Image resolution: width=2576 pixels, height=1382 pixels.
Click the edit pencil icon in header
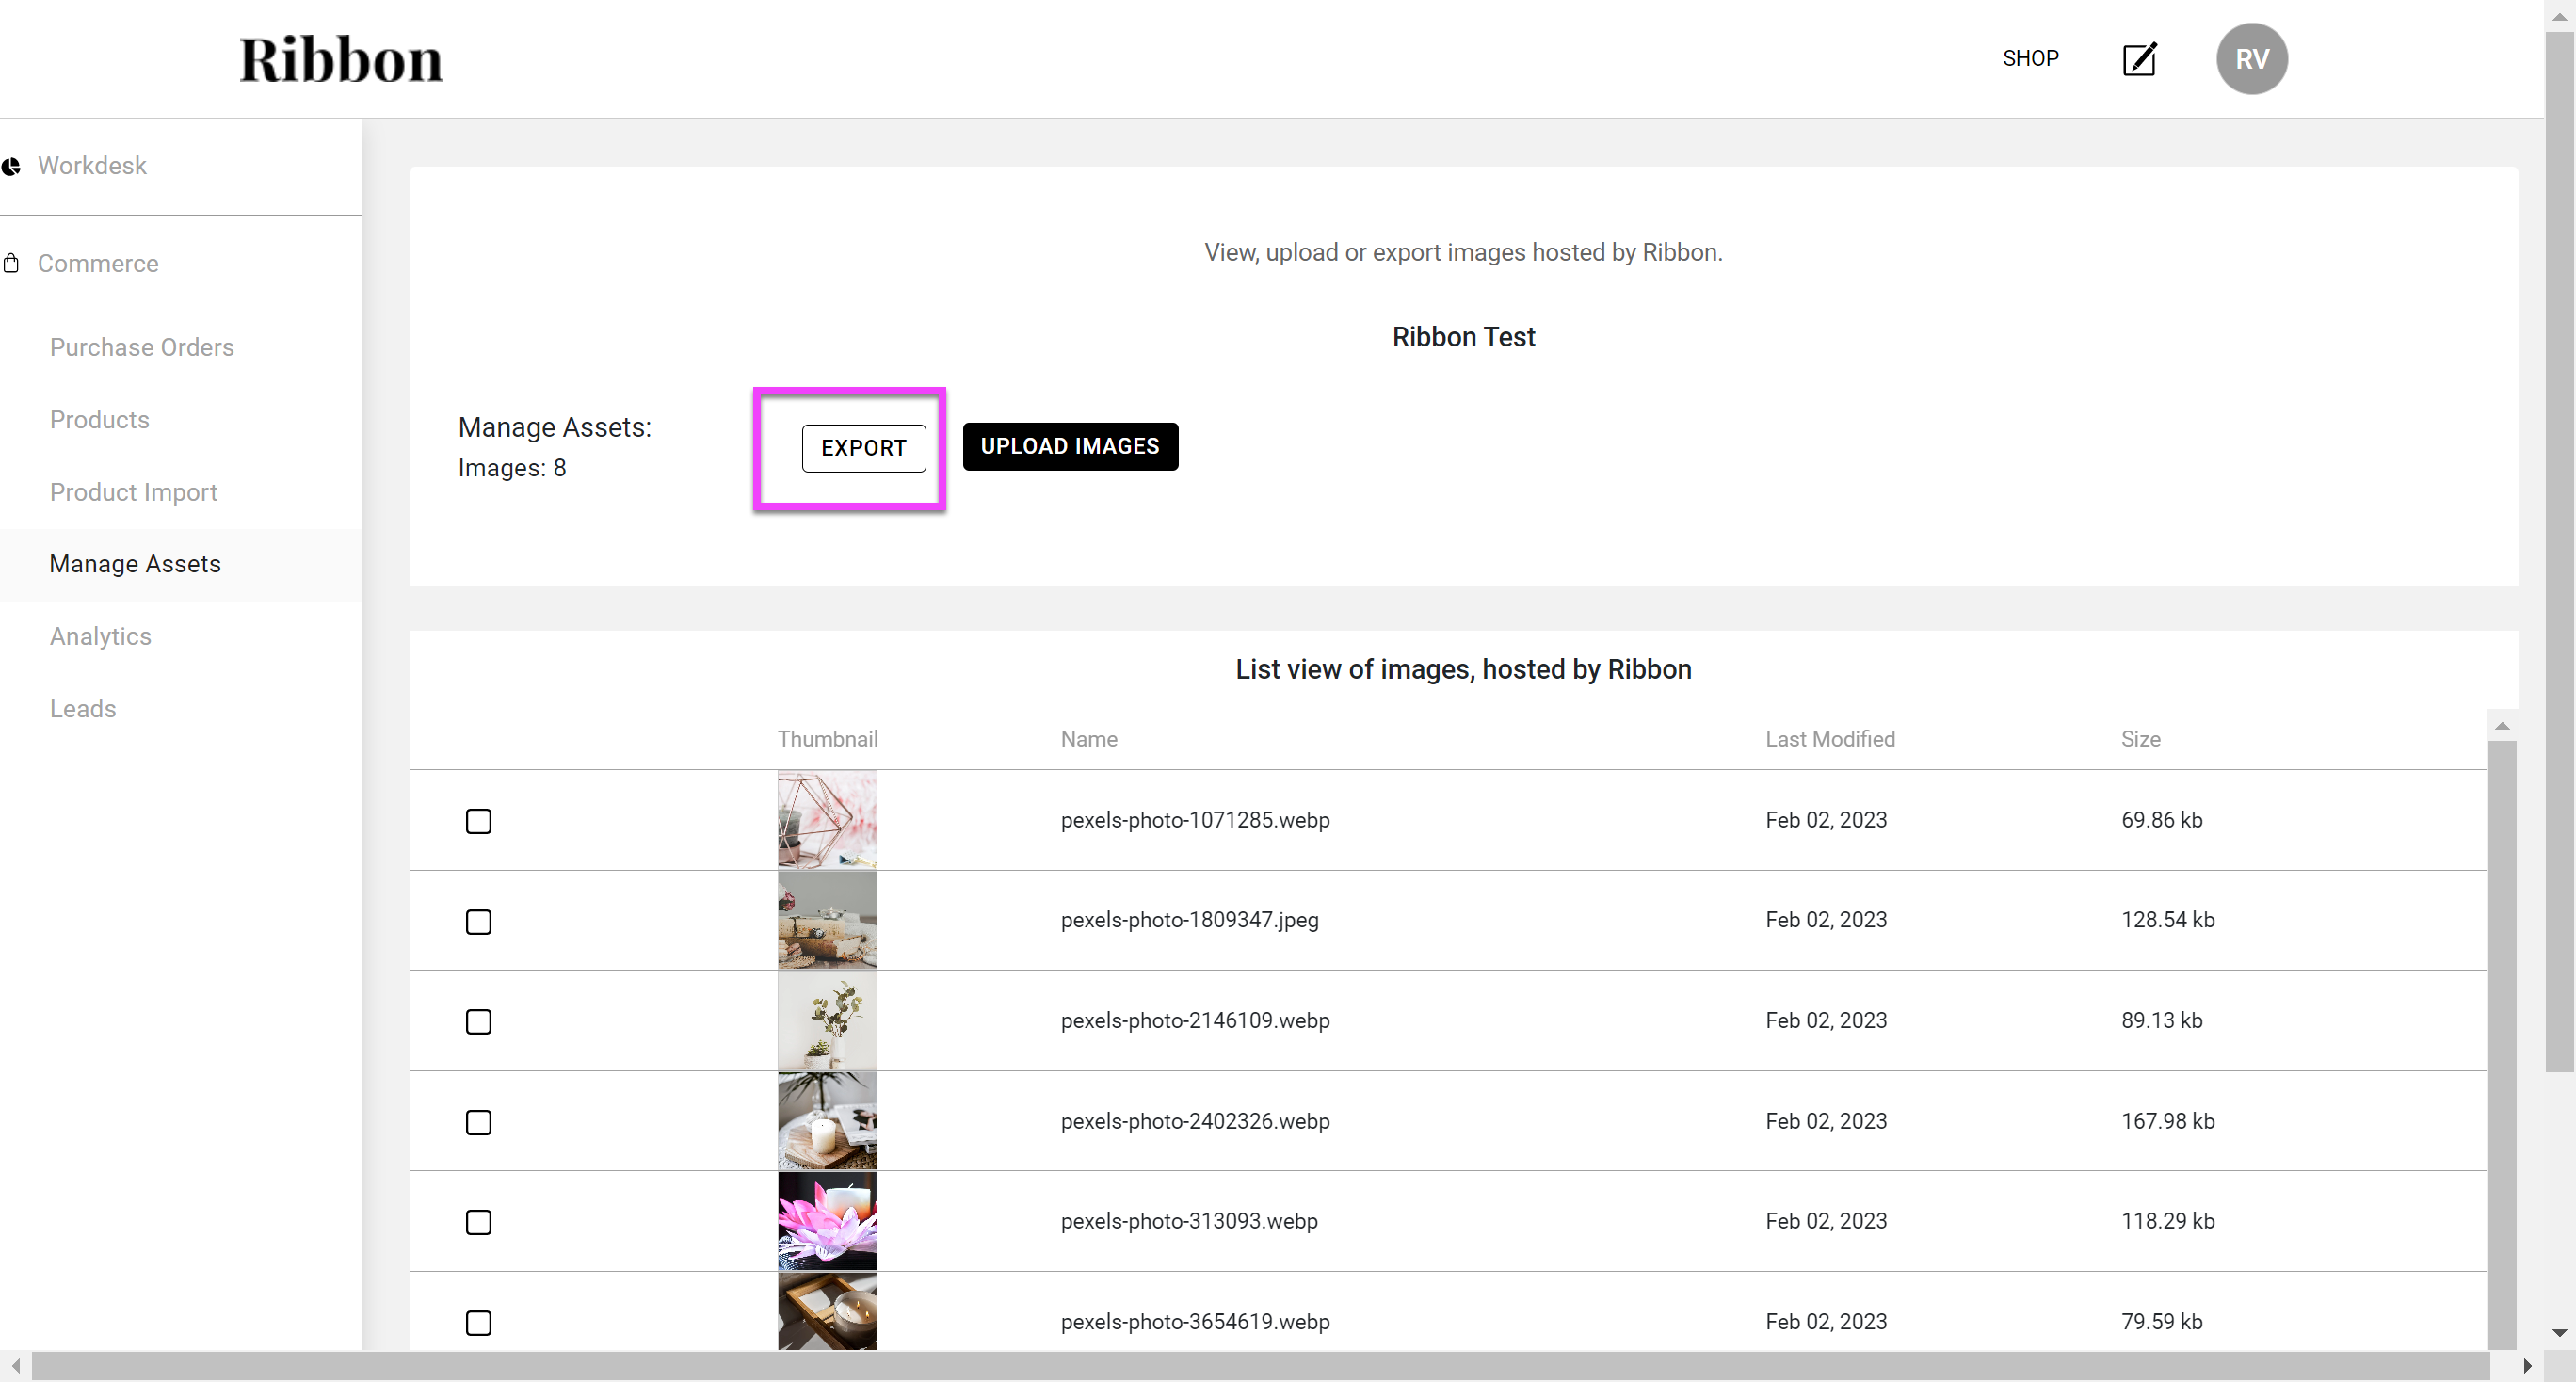(2139, 59)
